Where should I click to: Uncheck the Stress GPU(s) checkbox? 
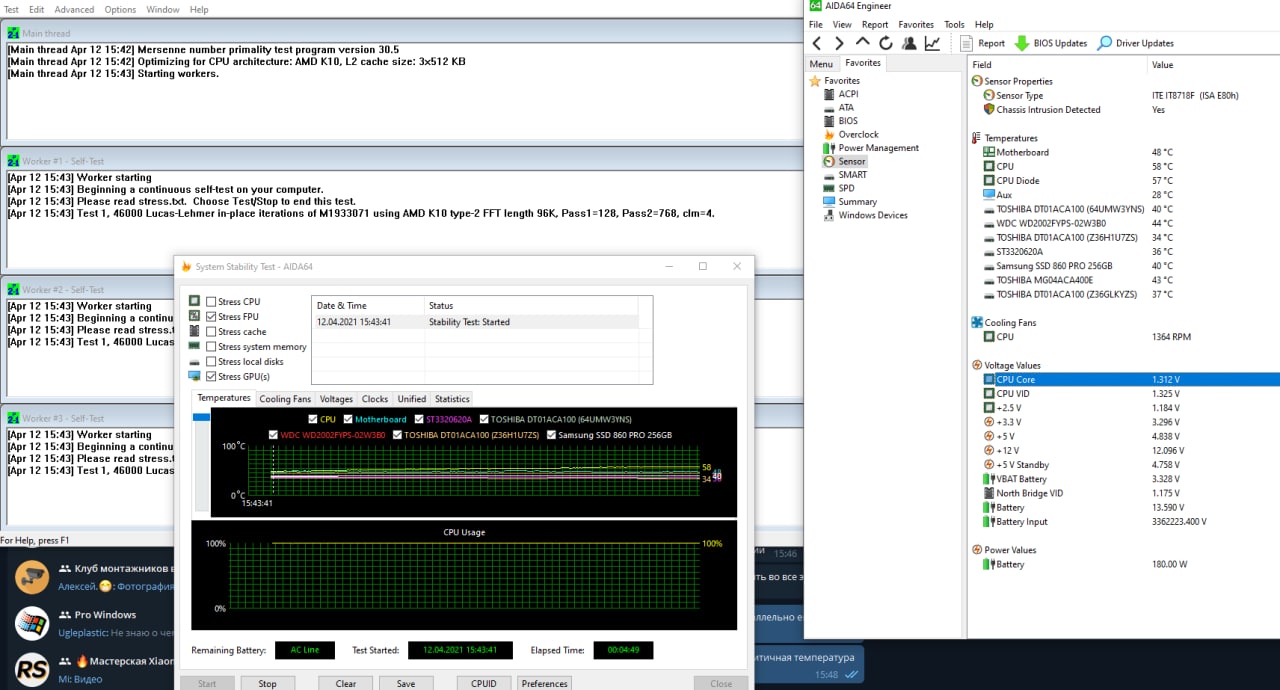coord(211,377)
